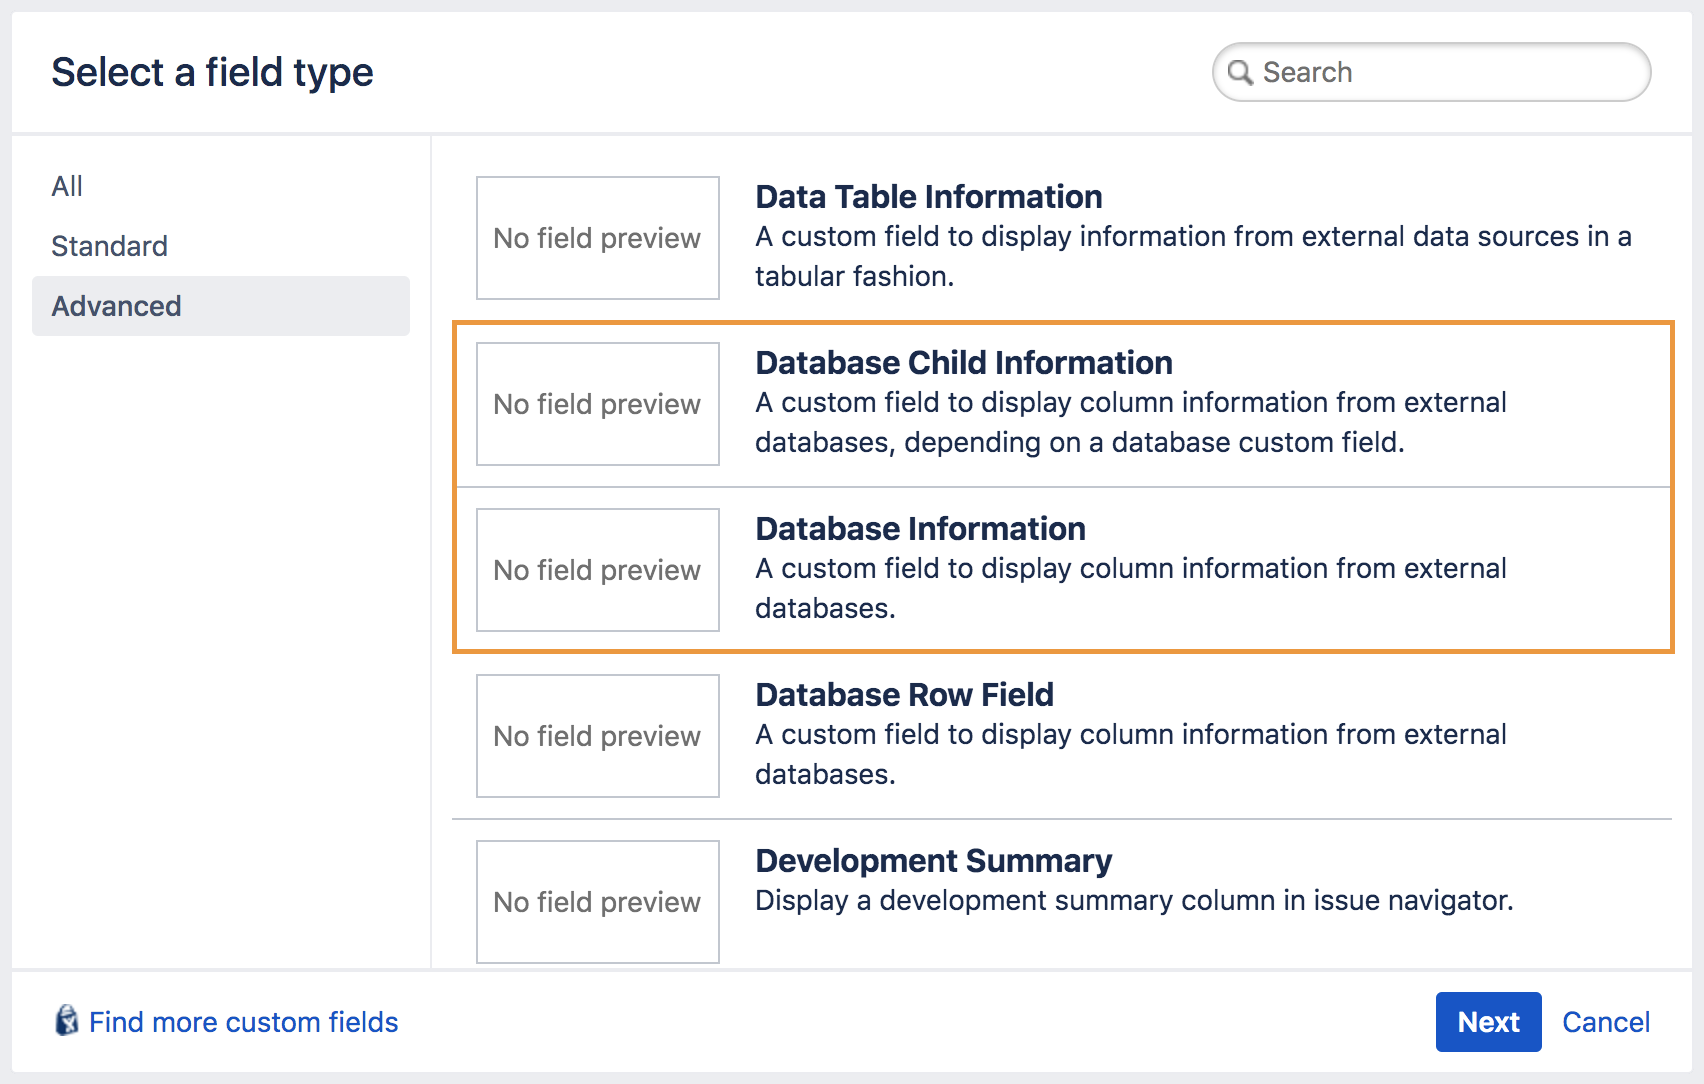Select the Database Row Field type
The width and height of the screenshot is (1704, 1084).
[904, 694]
